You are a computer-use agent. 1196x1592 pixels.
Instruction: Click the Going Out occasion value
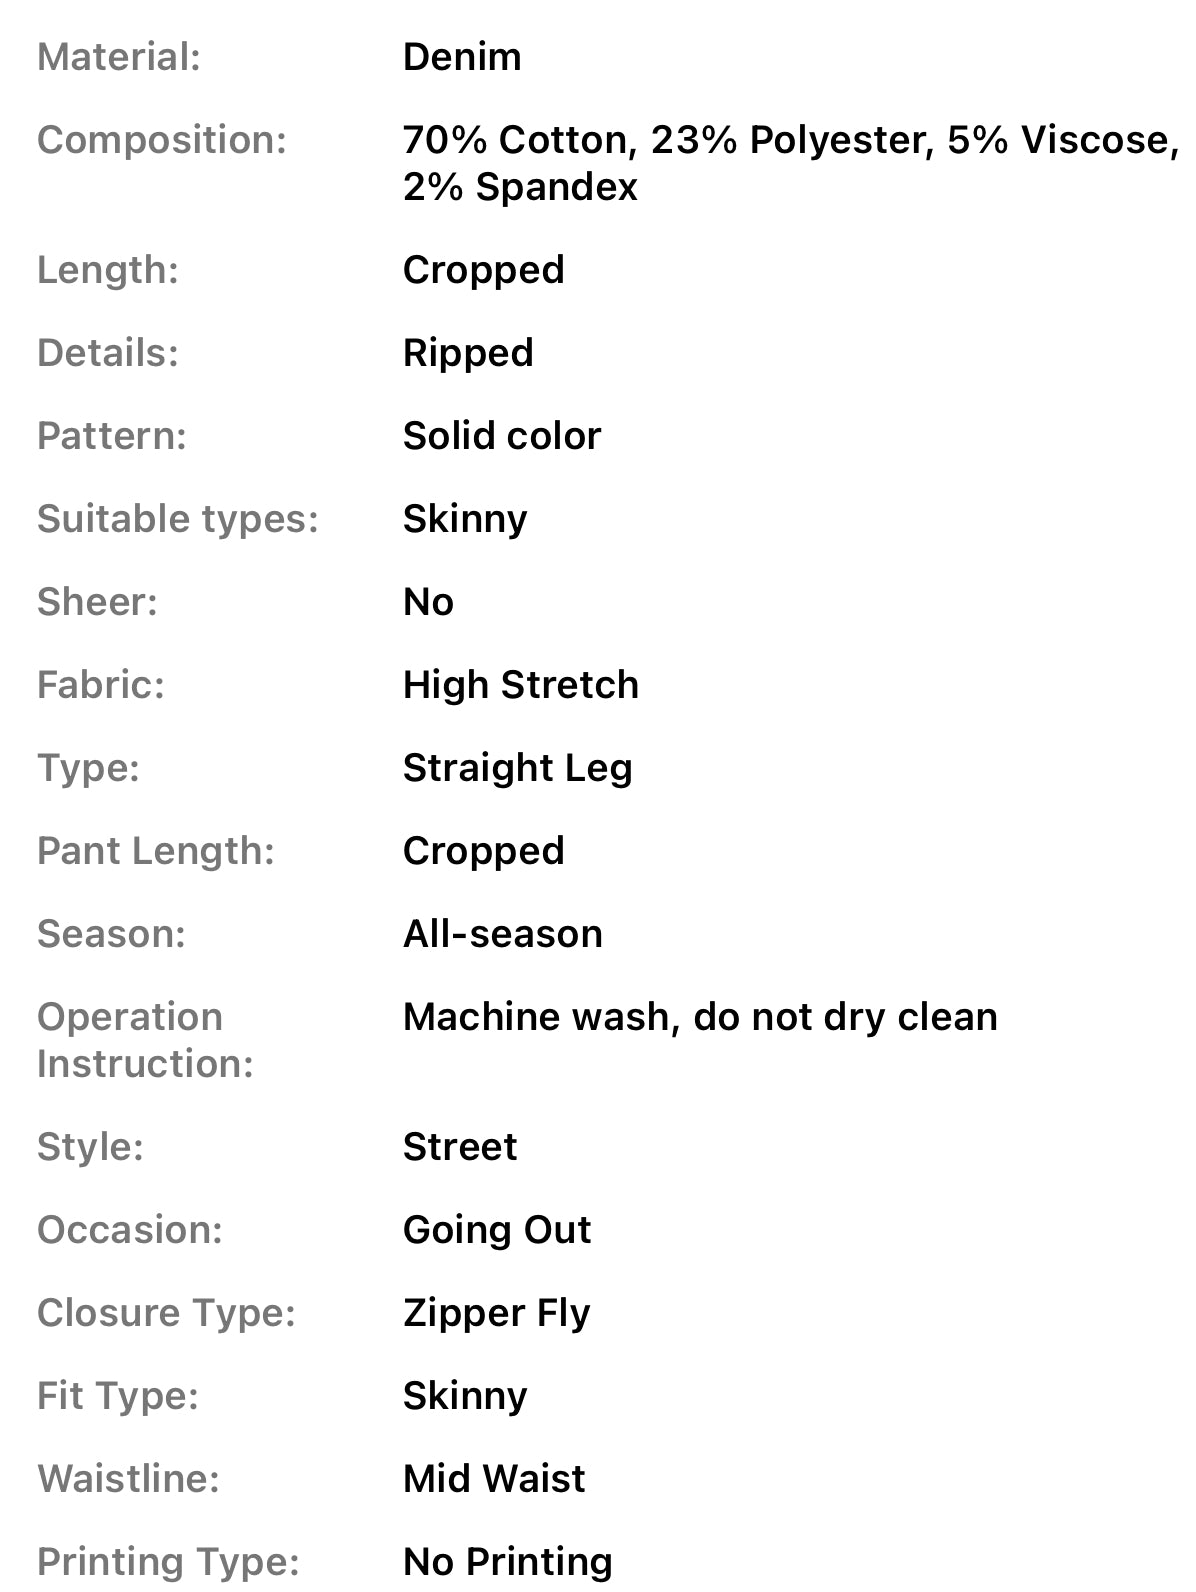tap(497, 1230)
